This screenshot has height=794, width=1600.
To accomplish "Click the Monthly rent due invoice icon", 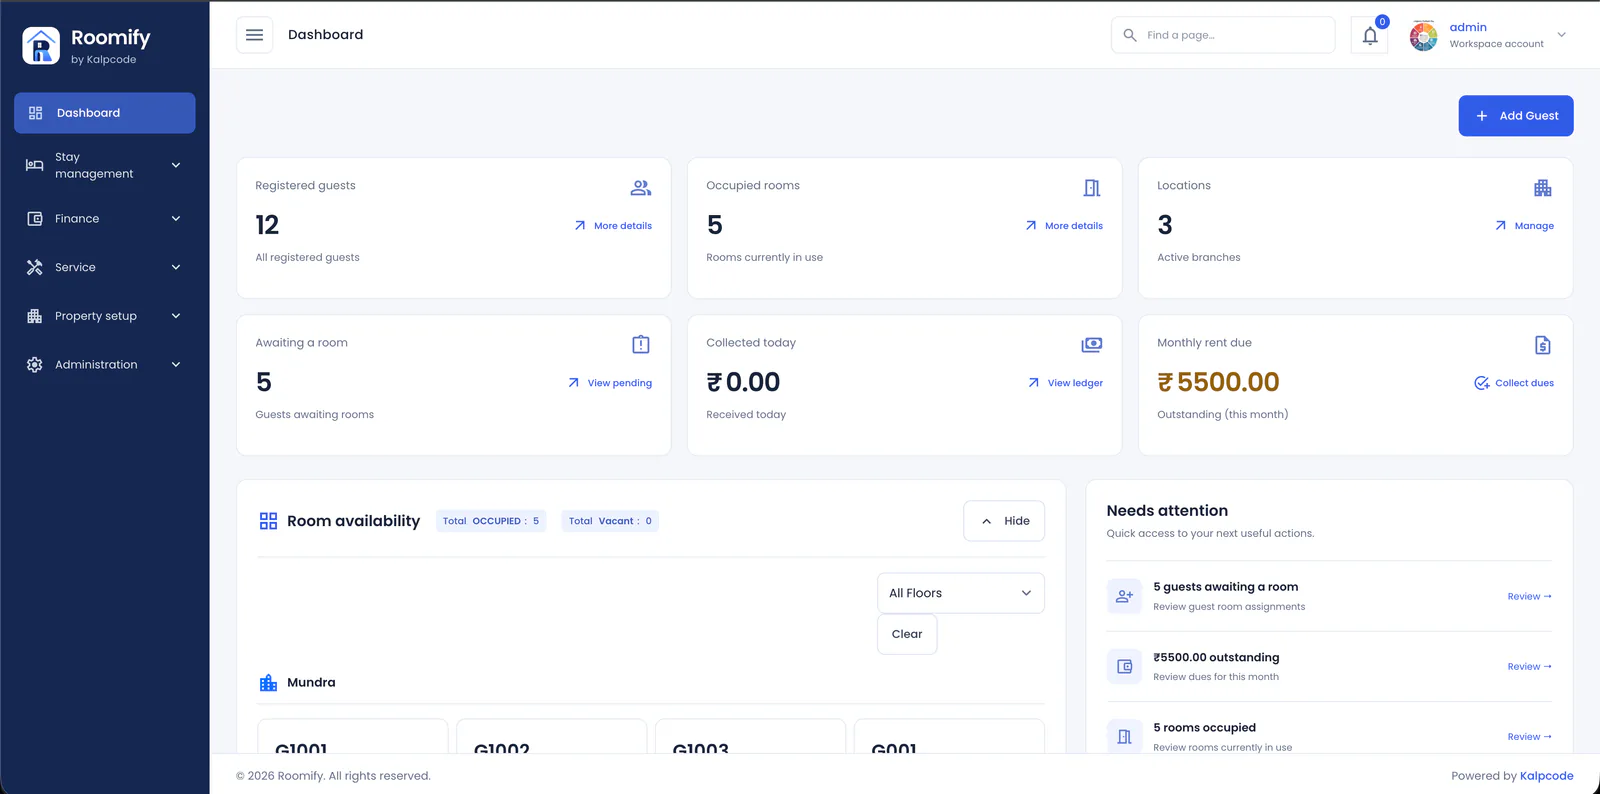I will coord(1543,344).
